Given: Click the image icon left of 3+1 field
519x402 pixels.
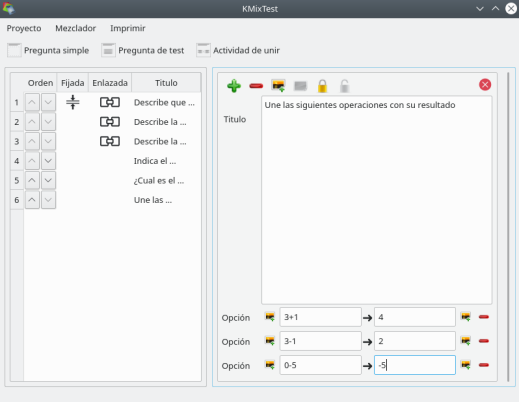Looking at the screenshot, I should 270,317.
